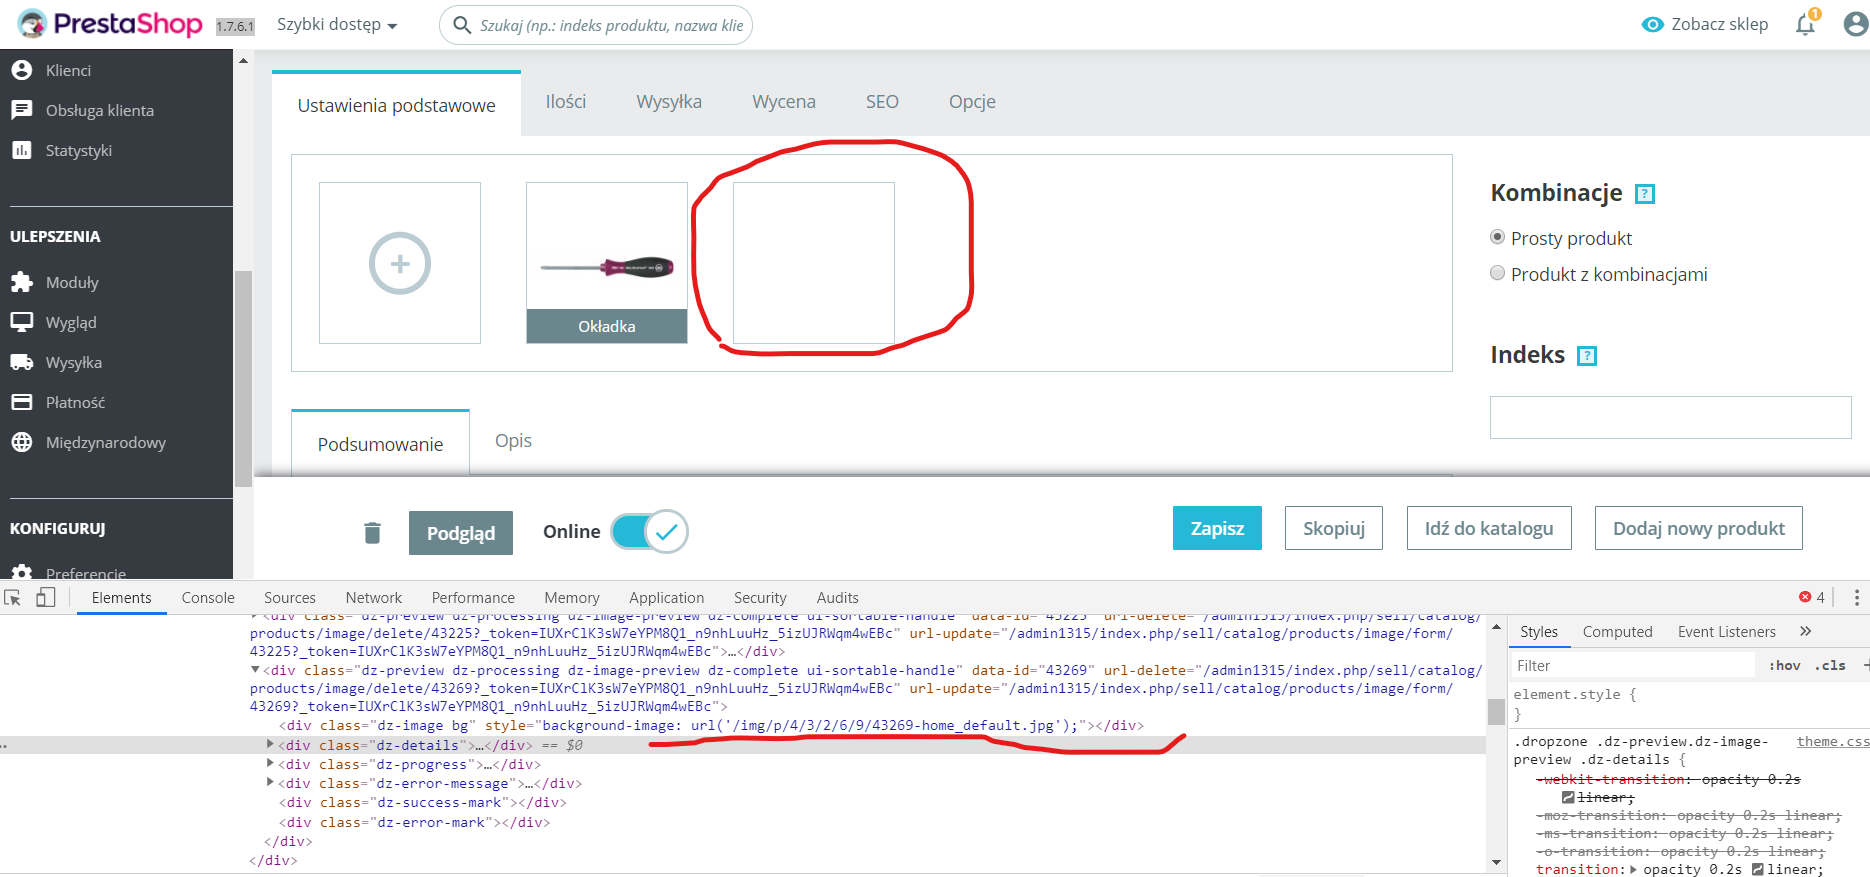Show more Styles pane tabs

(1805, 631)
